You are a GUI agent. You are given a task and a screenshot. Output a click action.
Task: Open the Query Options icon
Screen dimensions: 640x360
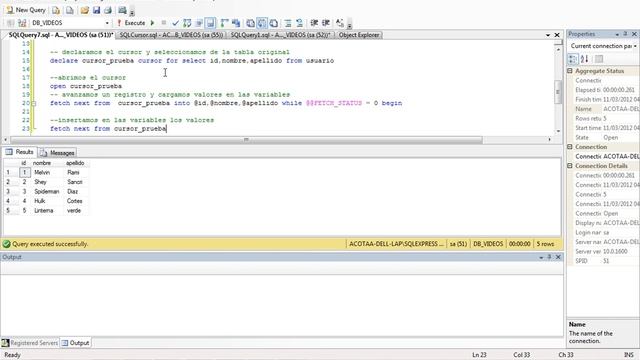point(199,23)
